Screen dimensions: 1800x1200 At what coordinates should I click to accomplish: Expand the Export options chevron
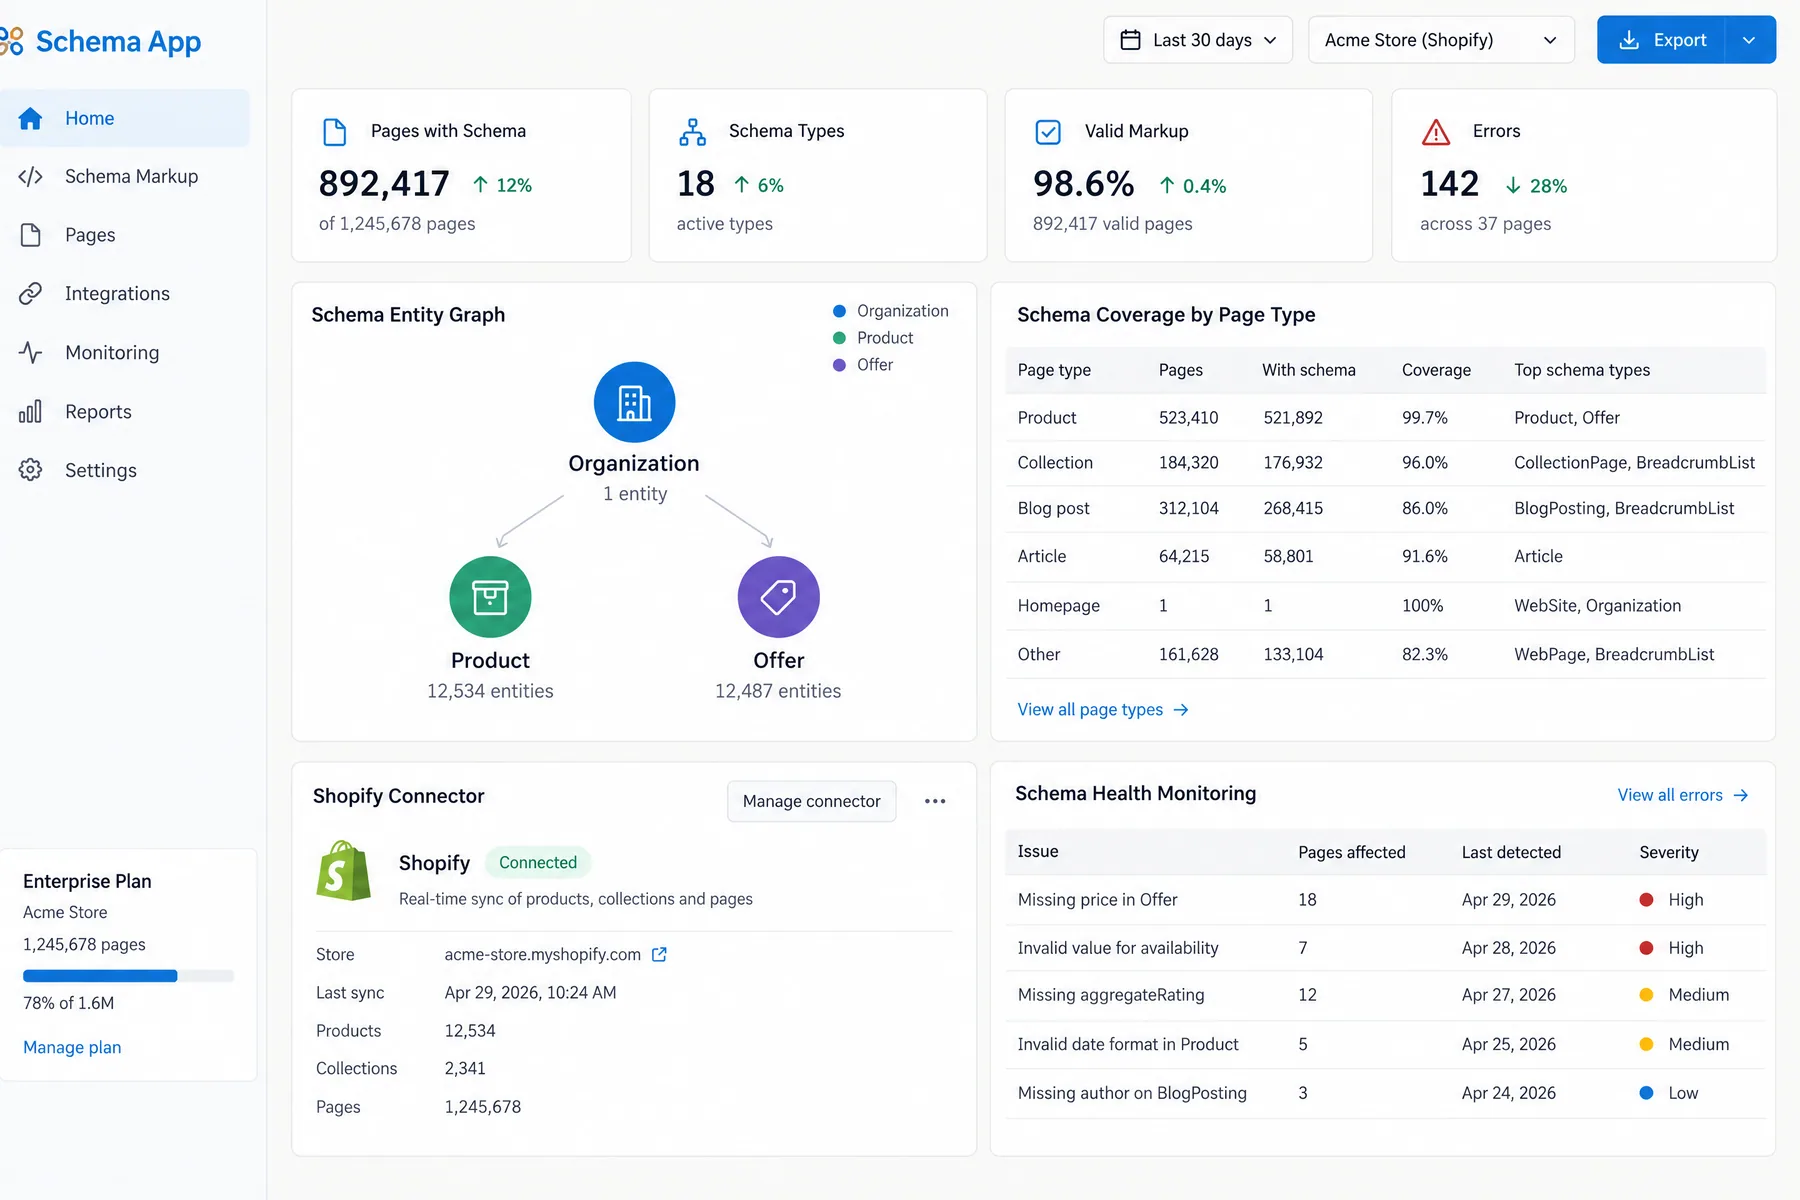1750,40
